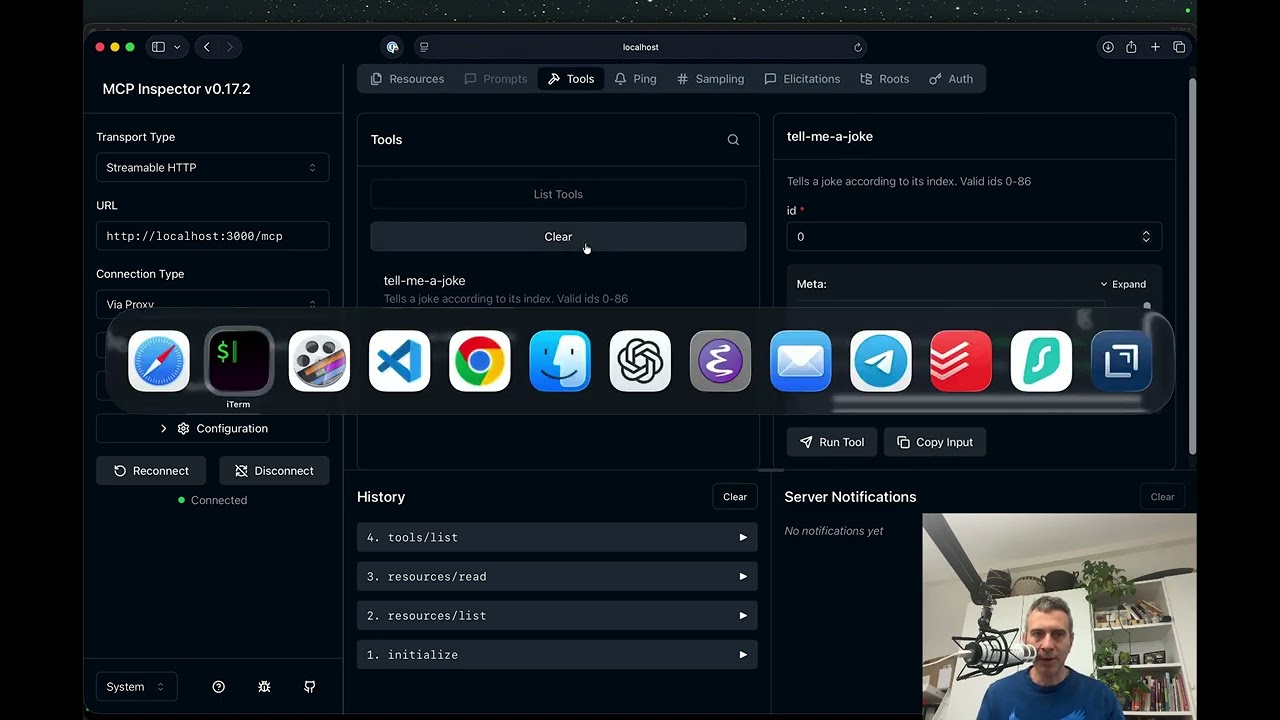Open Safari downloads button
The image size is (1280, 720).
click(1108, 47)
